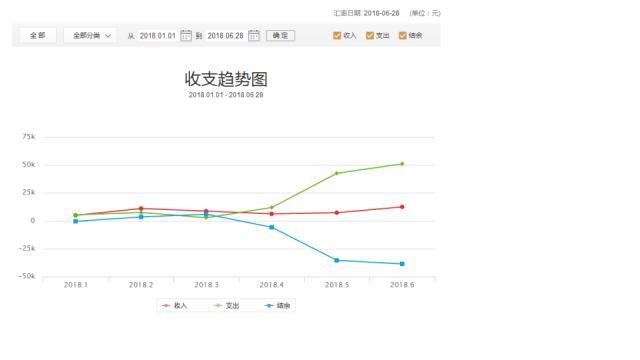This screenshot has width=640, height=360.
Task: Edit the start date field 2018.01.01
Action: [158, 36]
